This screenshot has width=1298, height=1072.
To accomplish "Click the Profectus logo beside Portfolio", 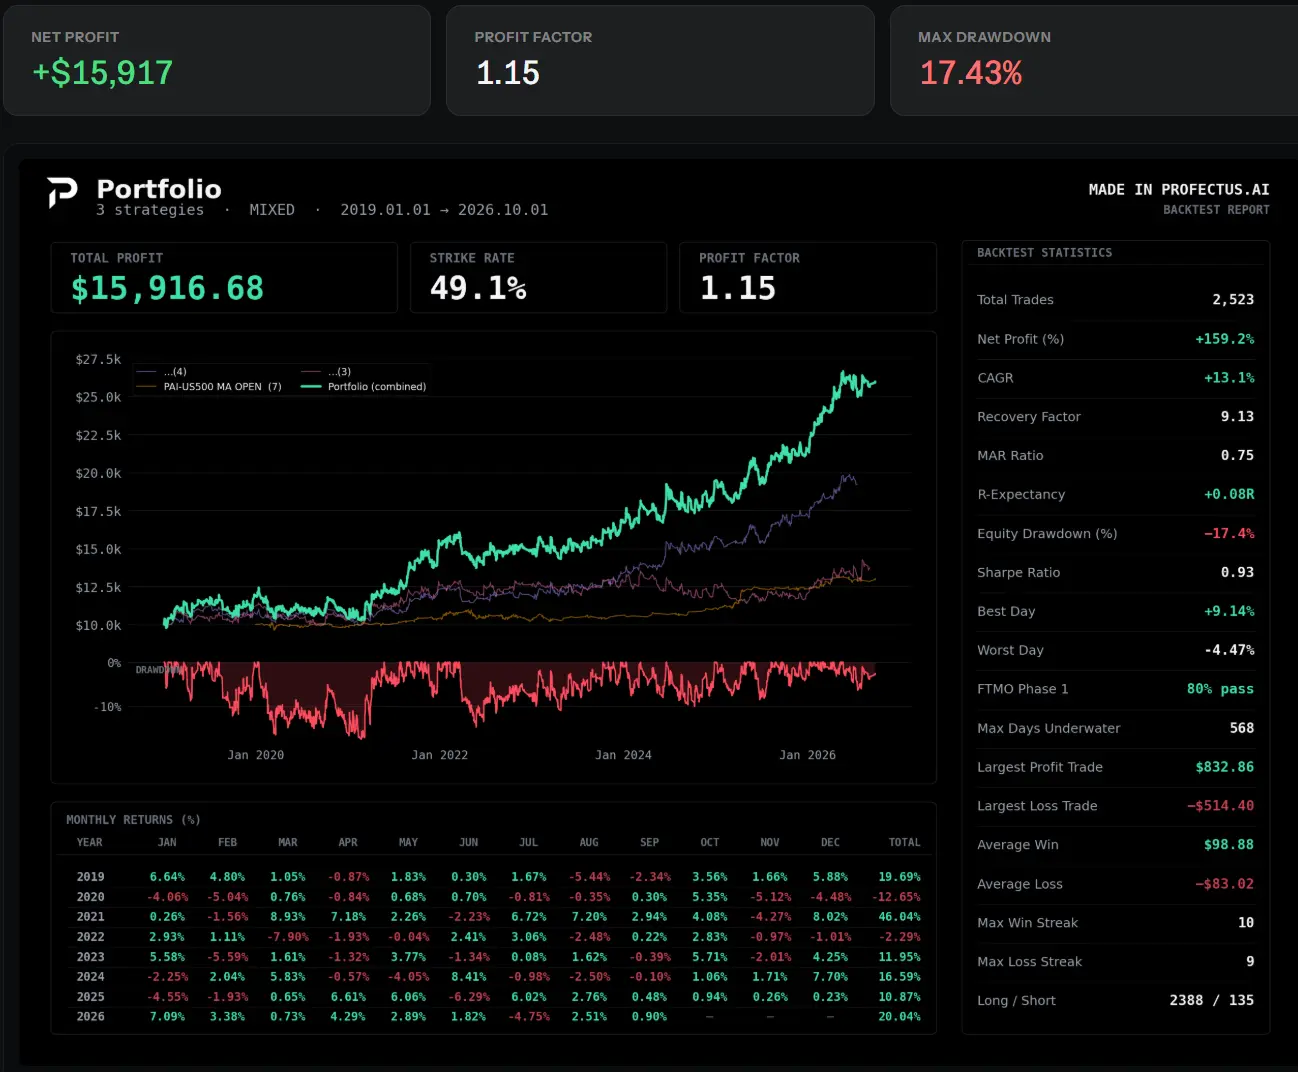I will [x=62, y=192].
